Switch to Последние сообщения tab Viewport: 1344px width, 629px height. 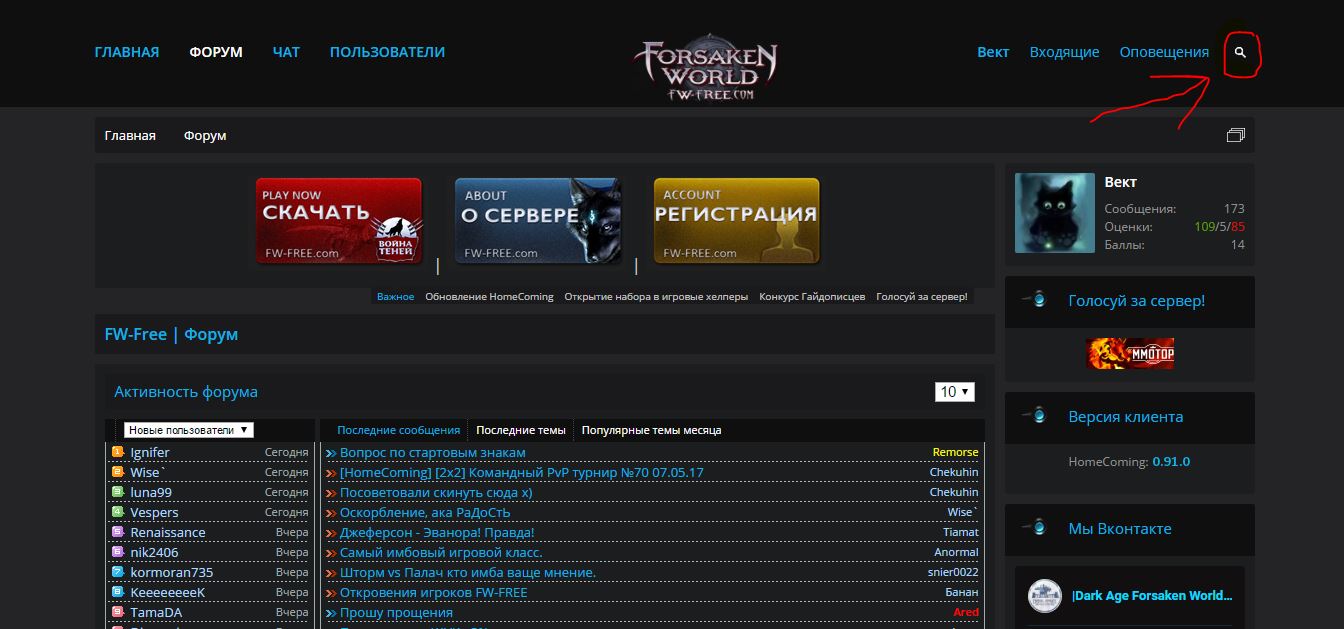(x=398, y=430)
